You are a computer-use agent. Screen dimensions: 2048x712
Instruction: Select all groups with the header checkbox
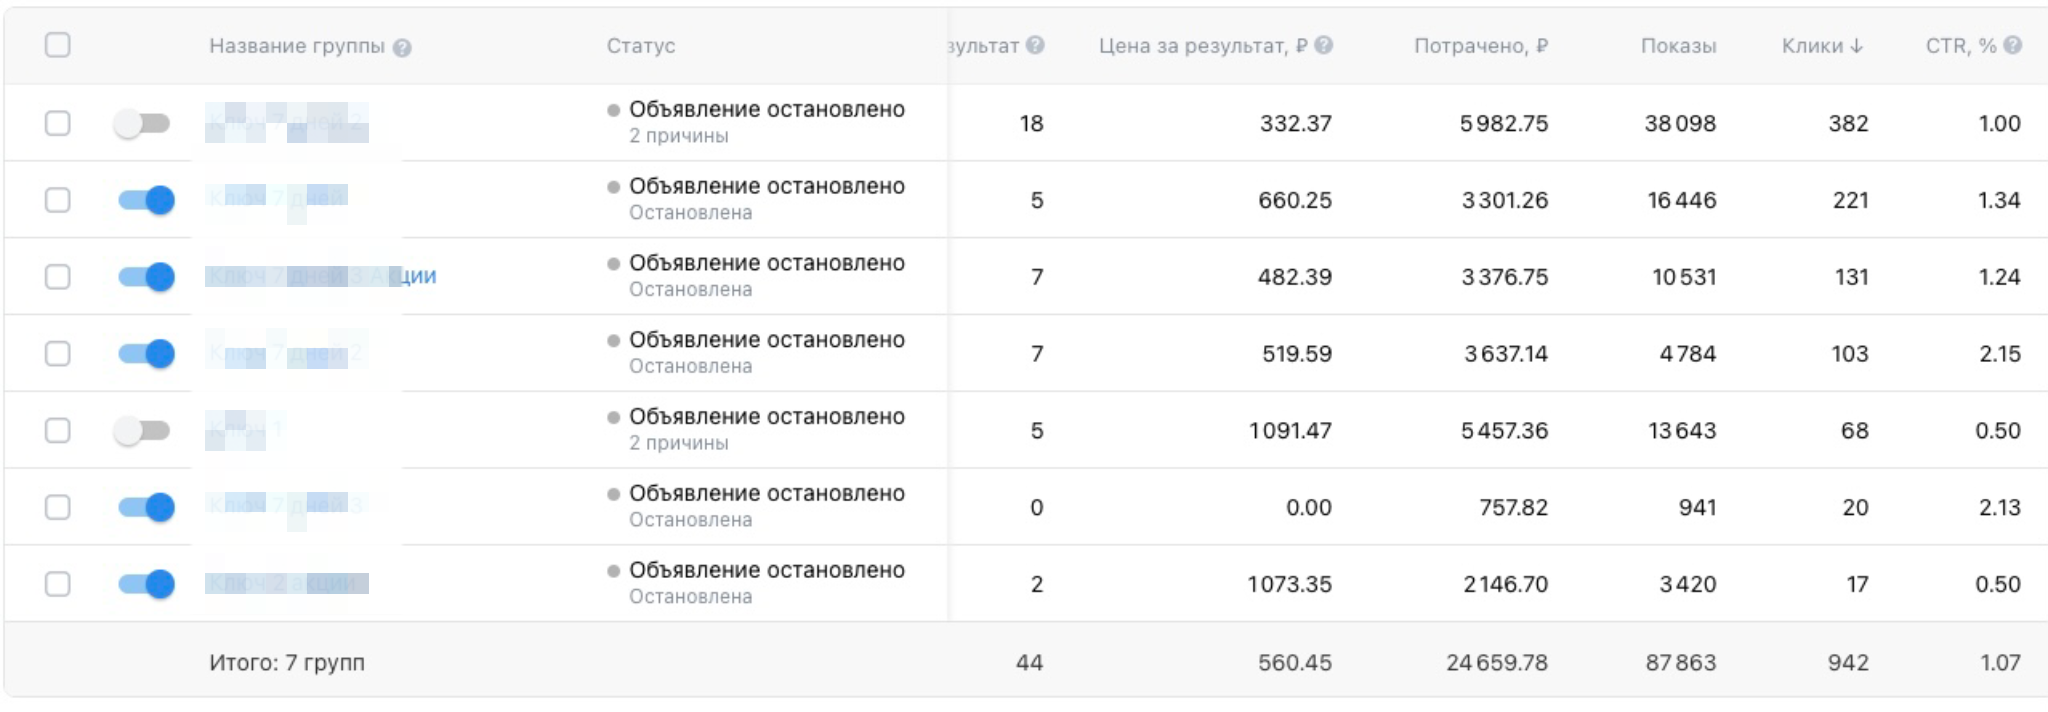(x=58, y=45)
